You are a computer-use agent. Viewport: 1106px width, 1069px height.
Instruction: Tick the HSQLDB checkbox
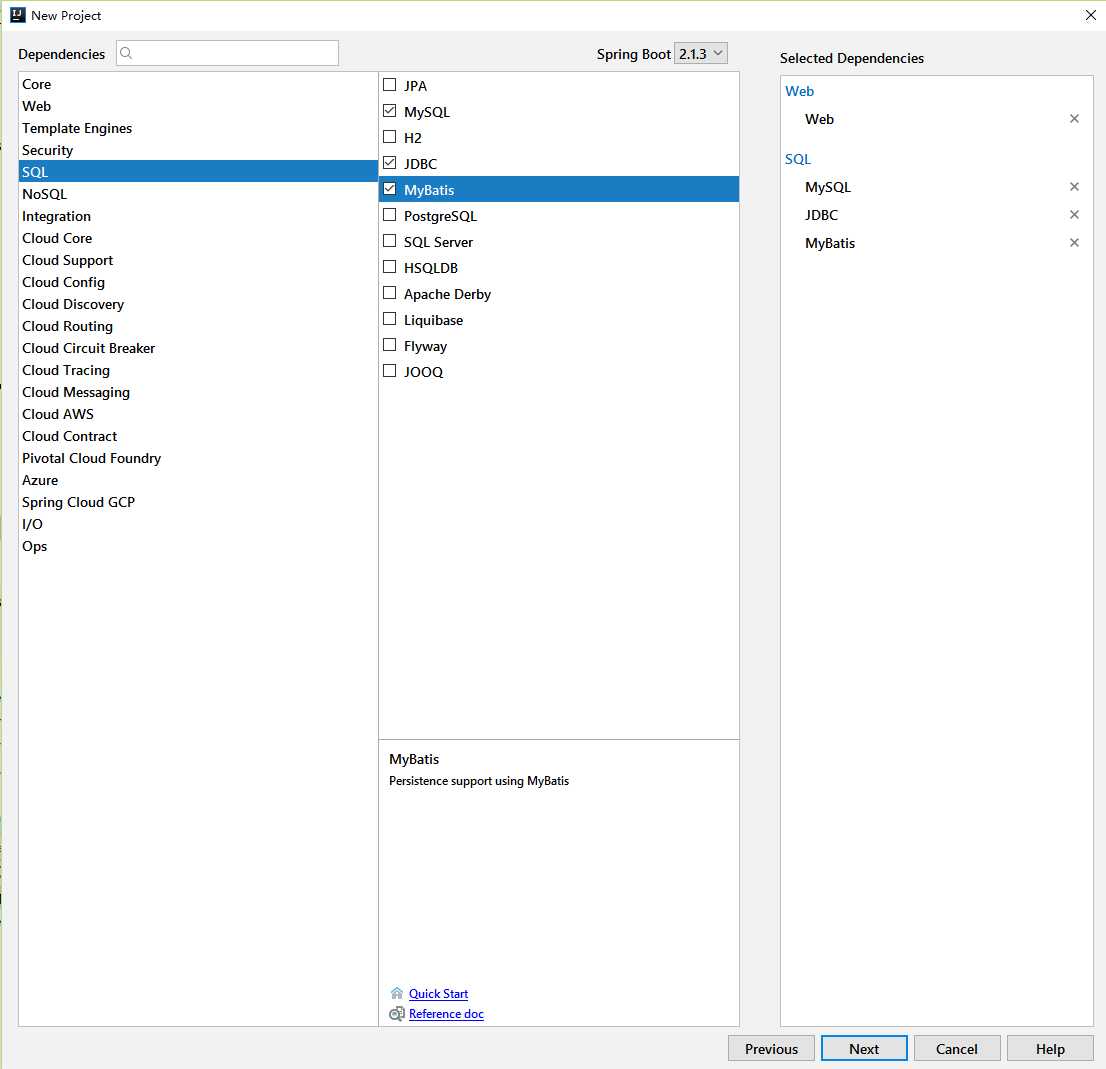coord(389,267)
